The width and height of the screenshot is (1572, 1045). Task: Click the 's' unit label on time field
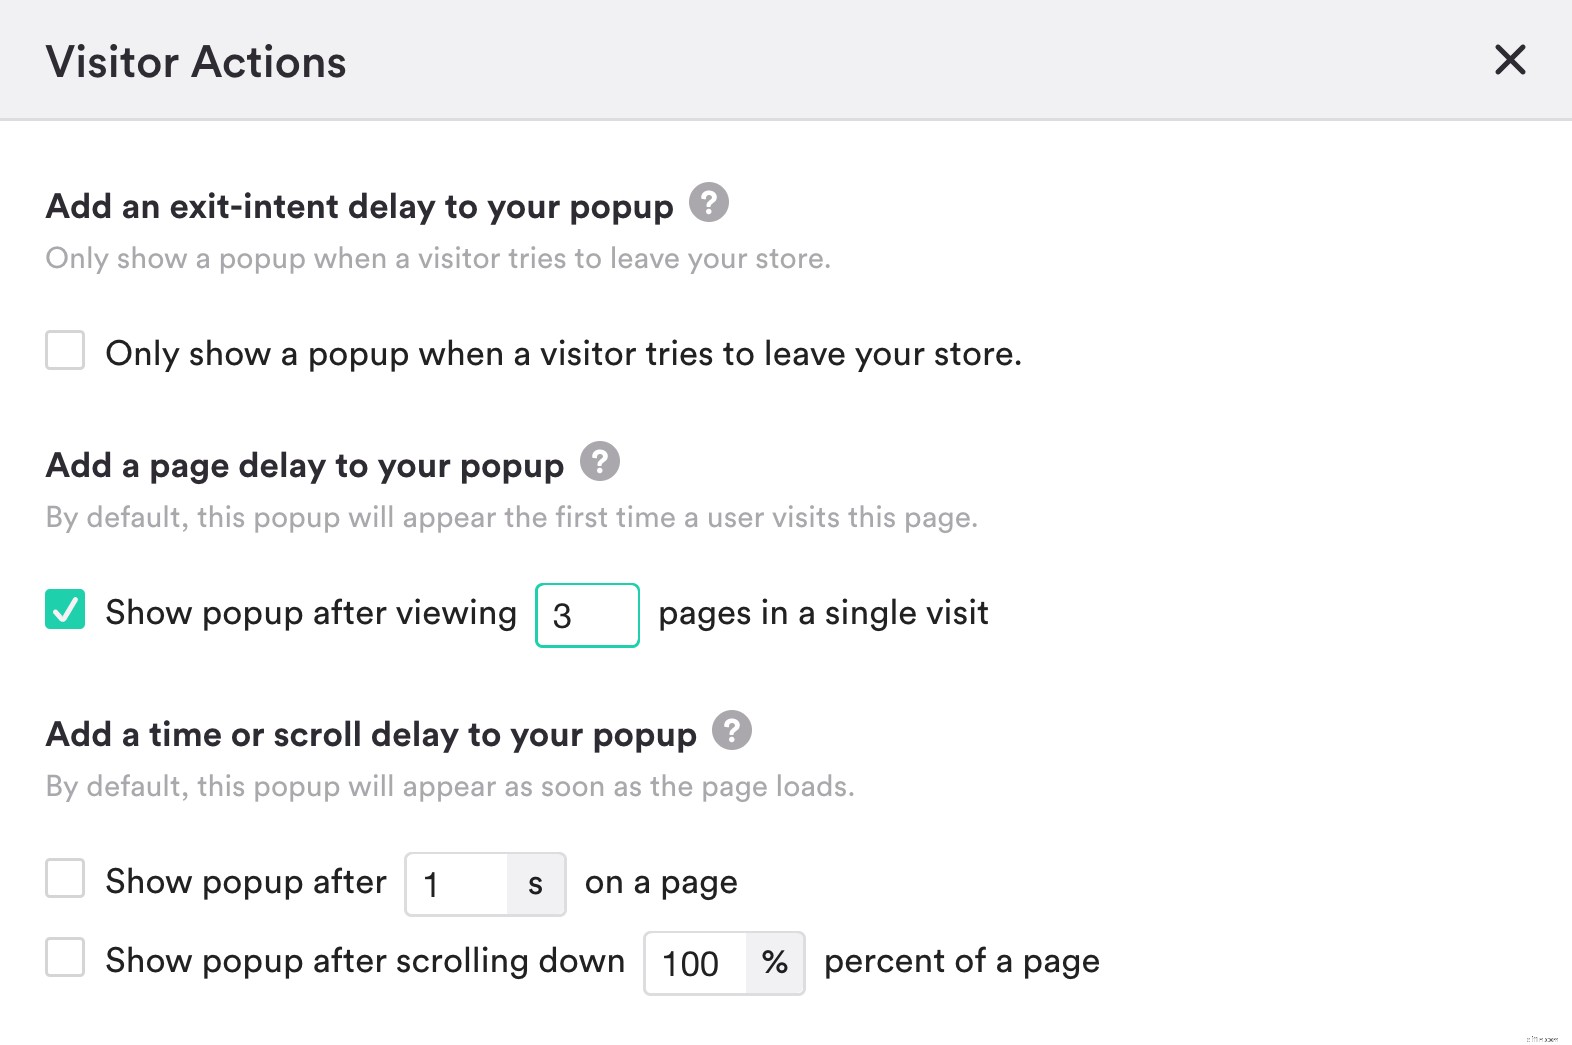pyautogui.click(x=536, y=884)
